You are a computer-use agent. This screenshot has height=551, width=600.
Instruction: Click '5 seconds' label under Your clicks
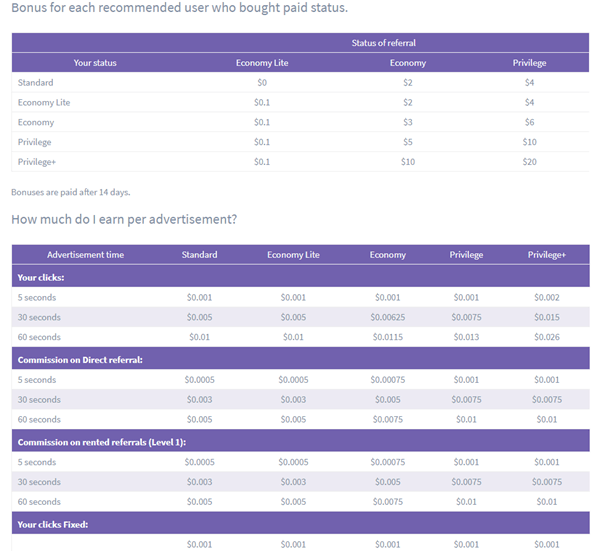[37, 298]
